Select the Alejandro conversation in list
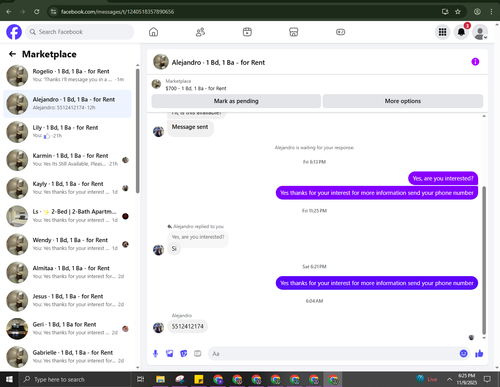The height and width of the screenshot is (387, 500). pyautogui.click(x=67, y=104)
